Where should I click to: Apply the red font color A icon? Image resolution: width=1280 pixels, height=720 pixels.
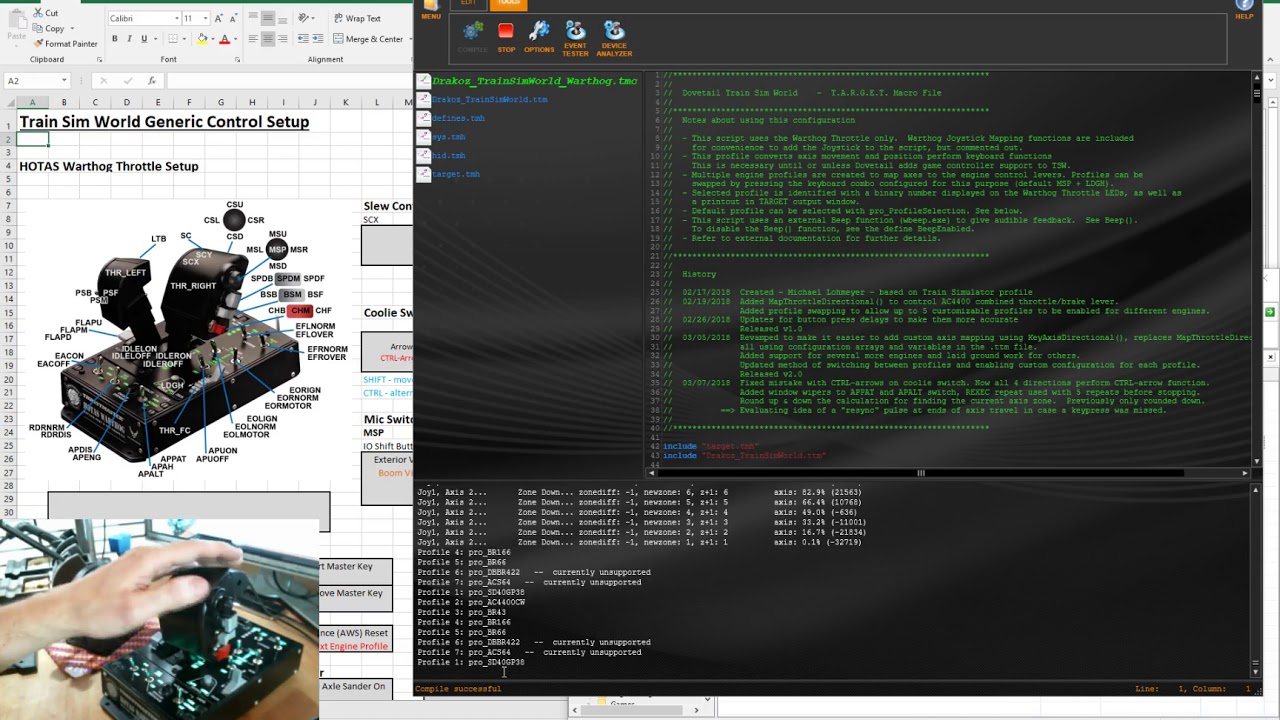click(224, 39)
